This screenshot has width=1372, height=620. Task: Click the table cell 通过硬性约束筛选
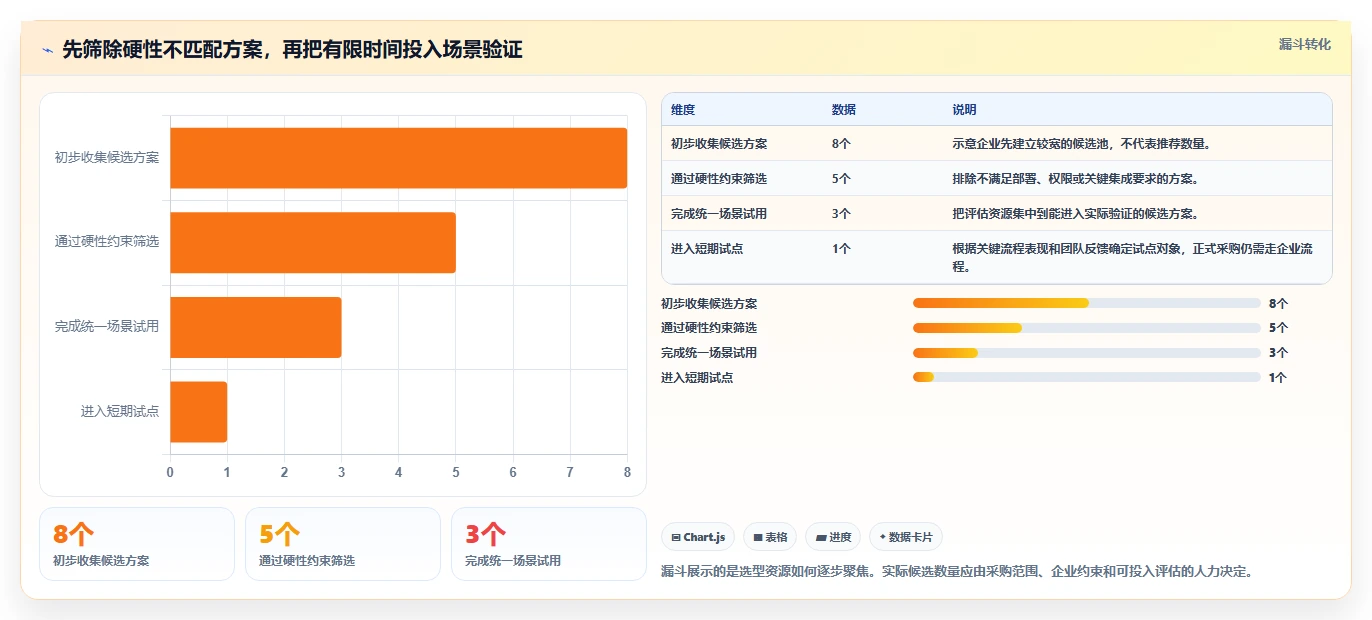pos(719,179)
